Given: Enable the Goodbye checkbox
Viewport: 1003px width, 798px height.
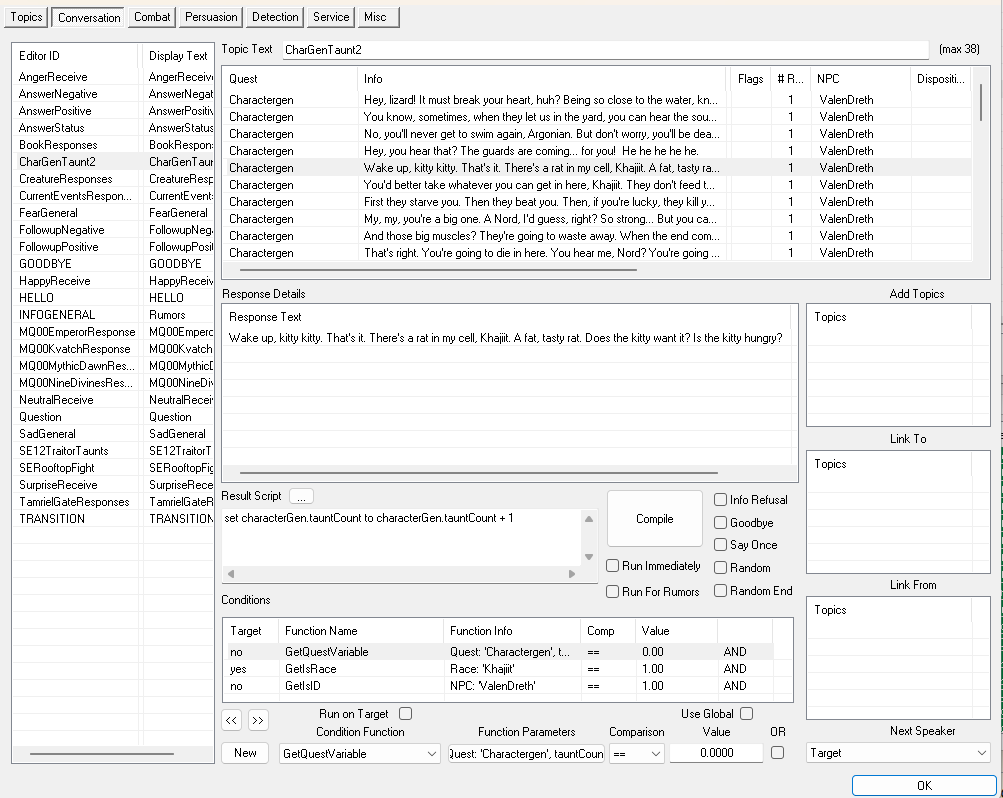Looking at the screenshot, I should 720,523.
